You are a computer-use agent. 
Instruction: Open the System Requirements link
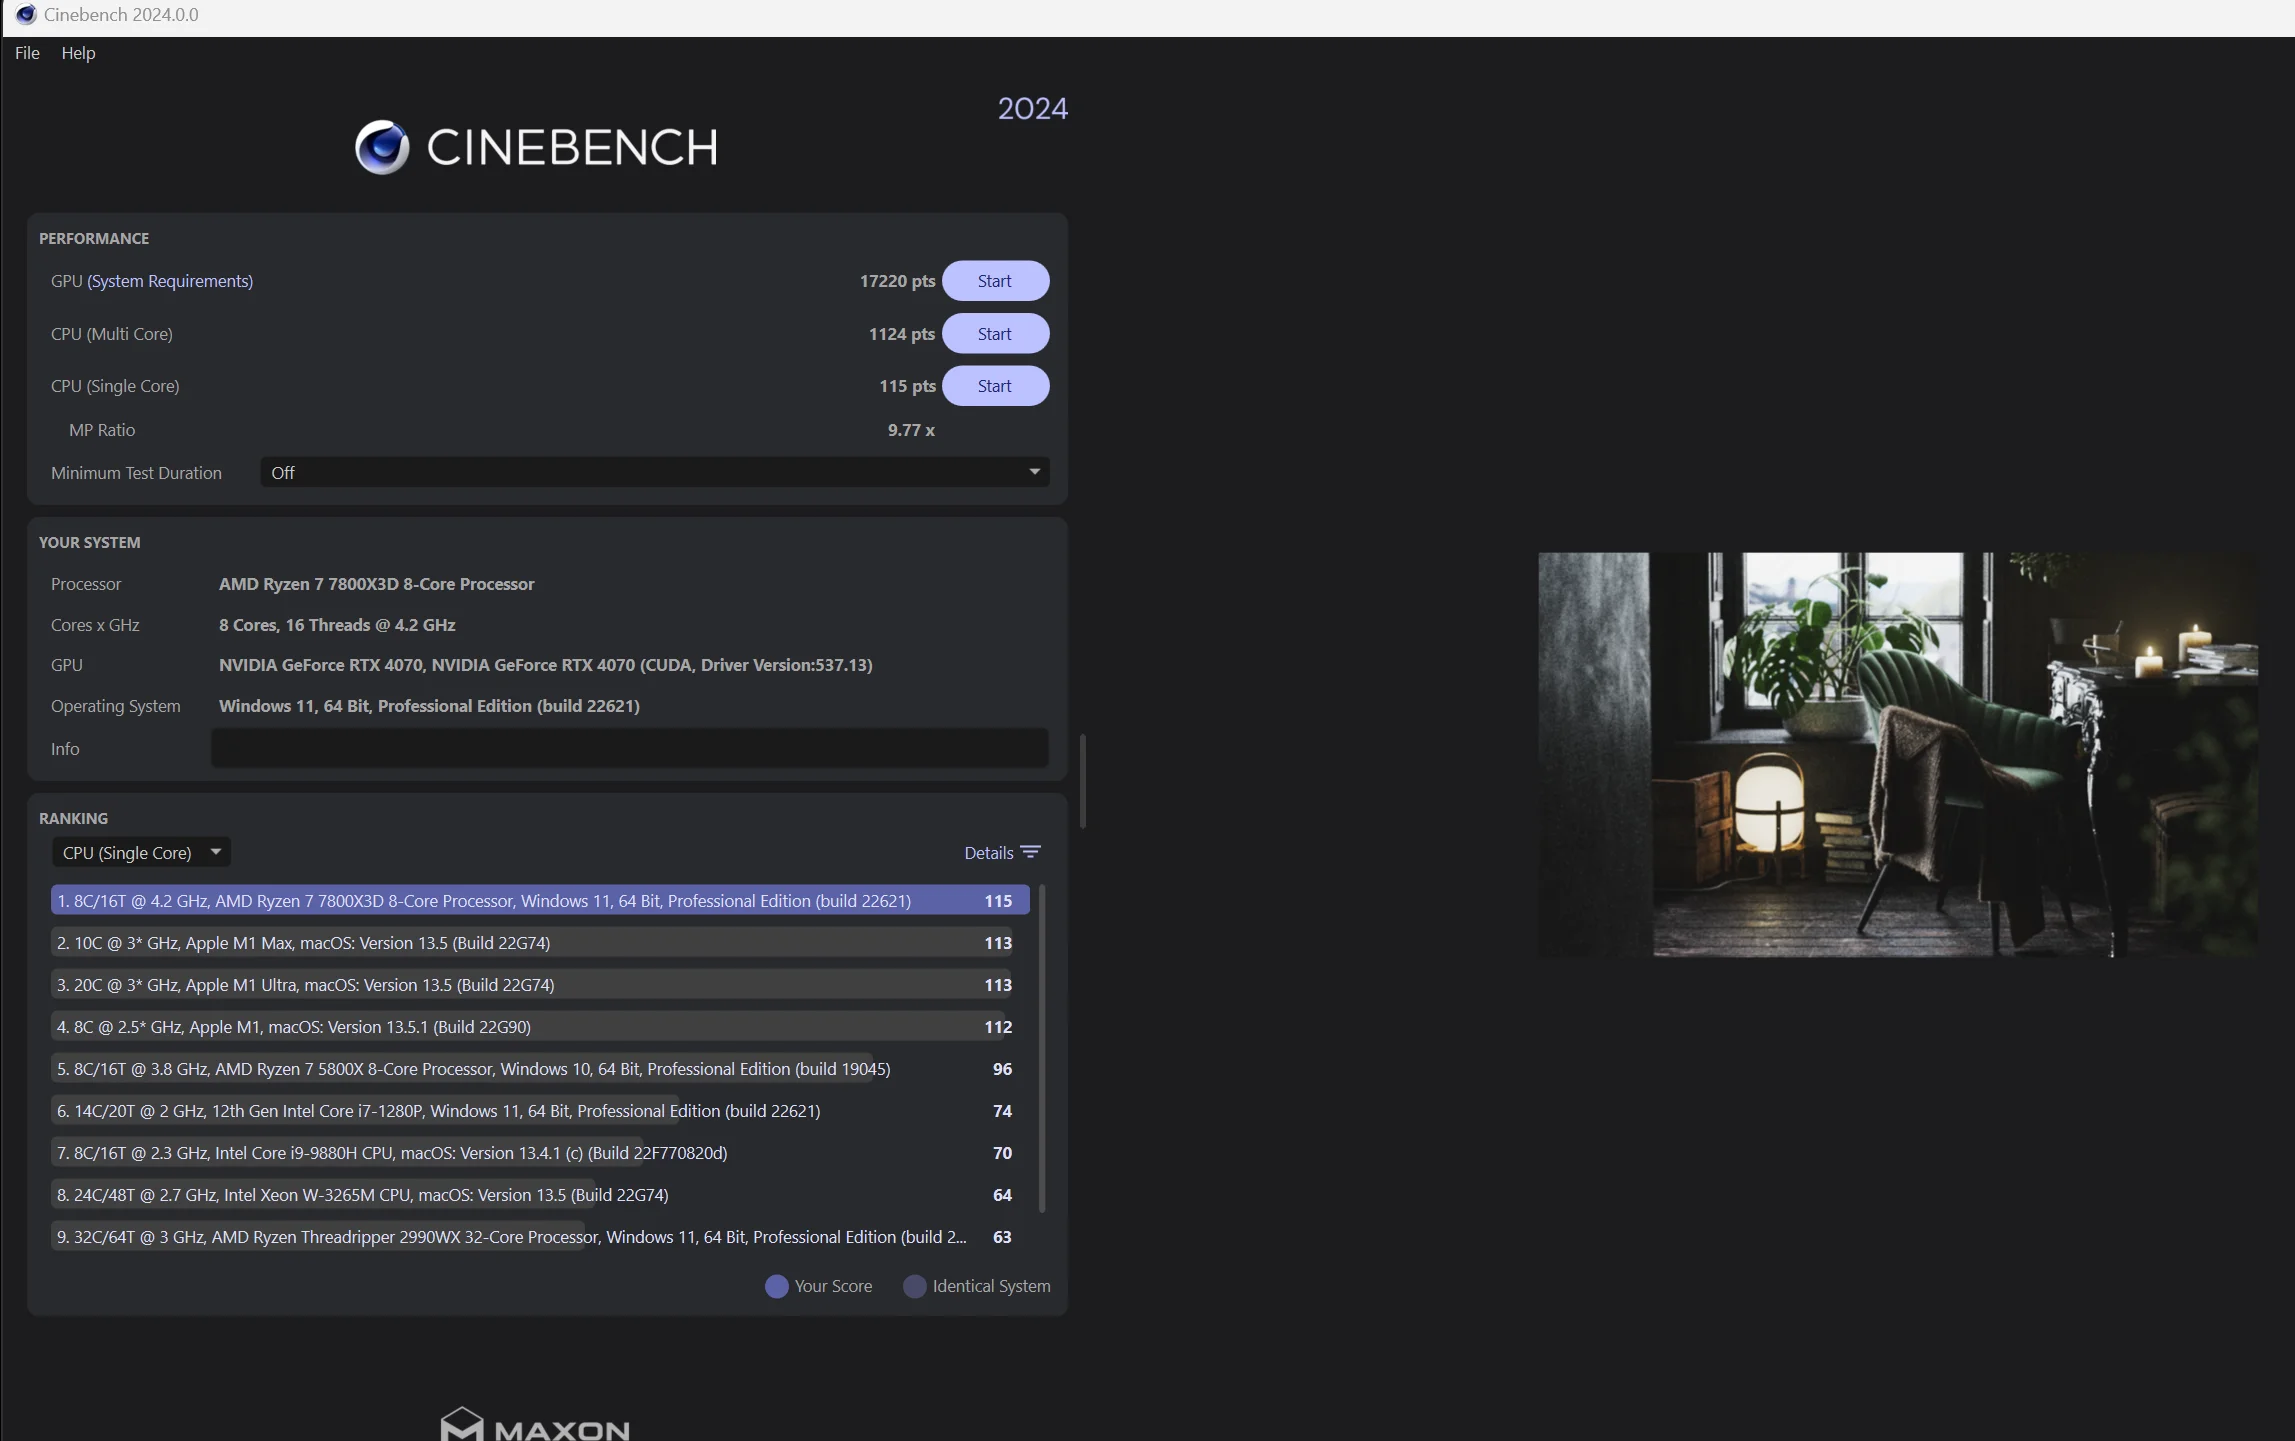[x=170, y=281]
